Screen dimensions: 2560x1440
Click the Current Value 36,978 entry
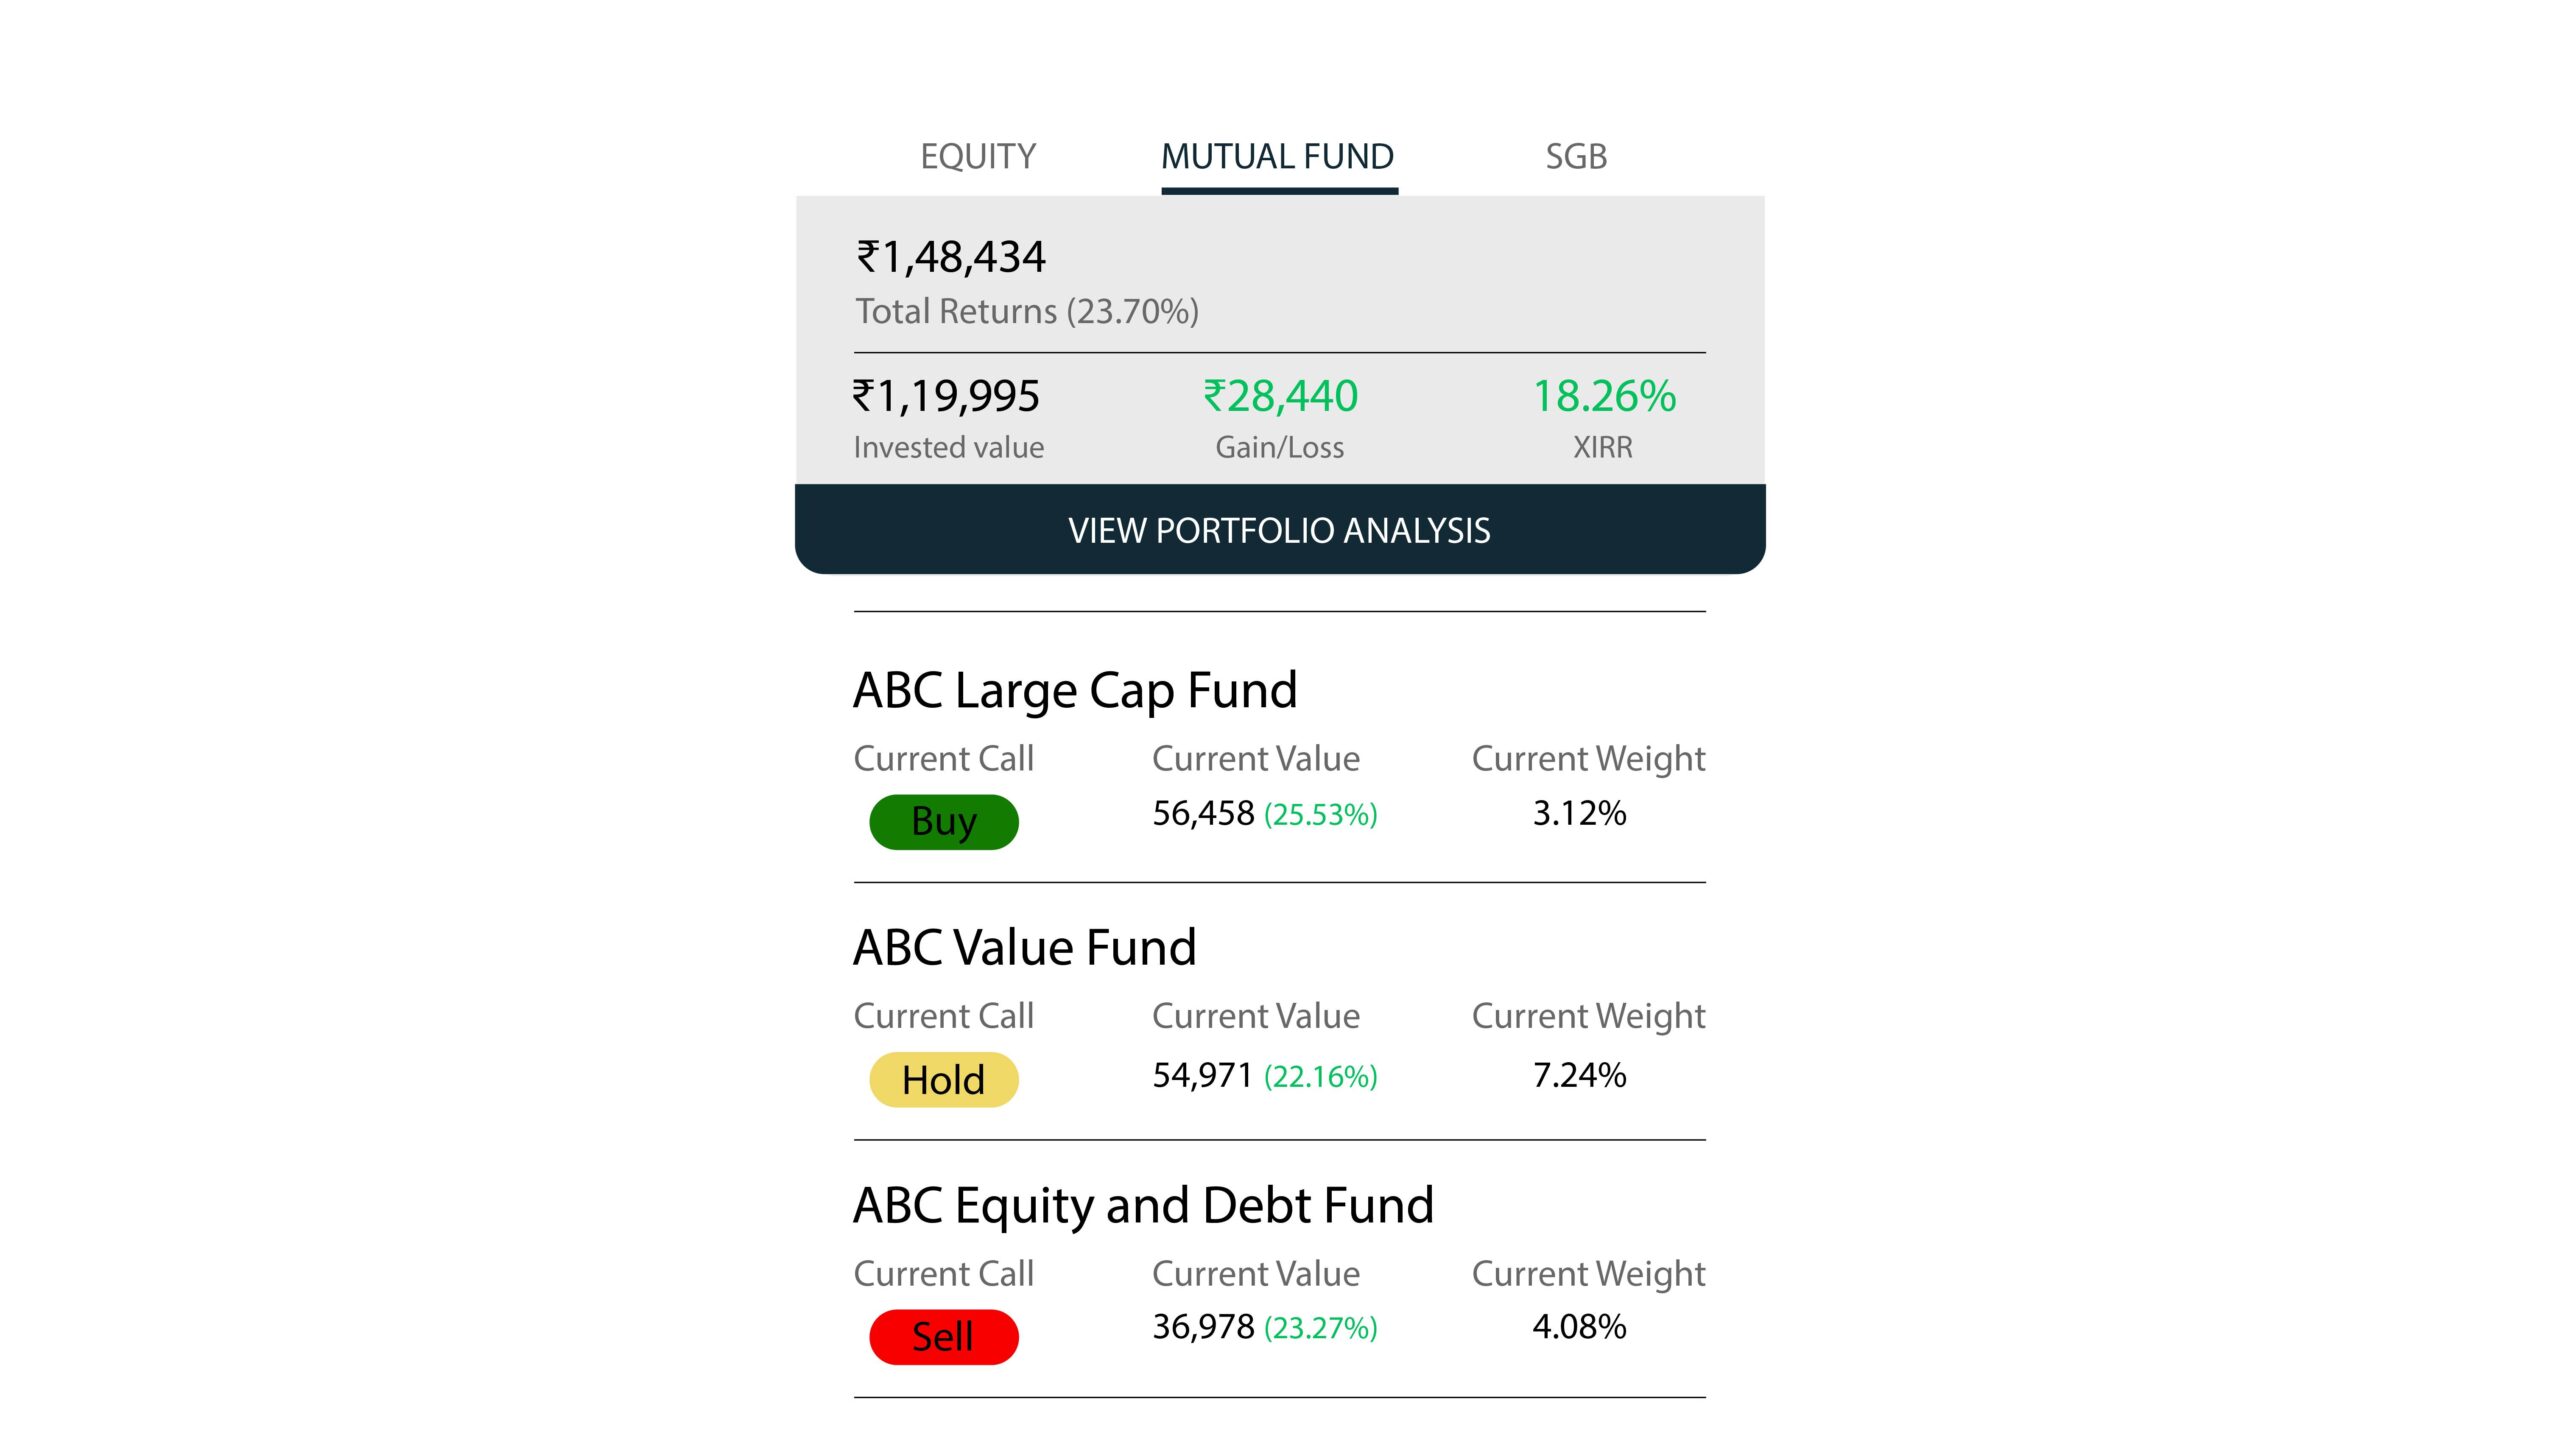pyautogui.click(x=1200, y=1327)
